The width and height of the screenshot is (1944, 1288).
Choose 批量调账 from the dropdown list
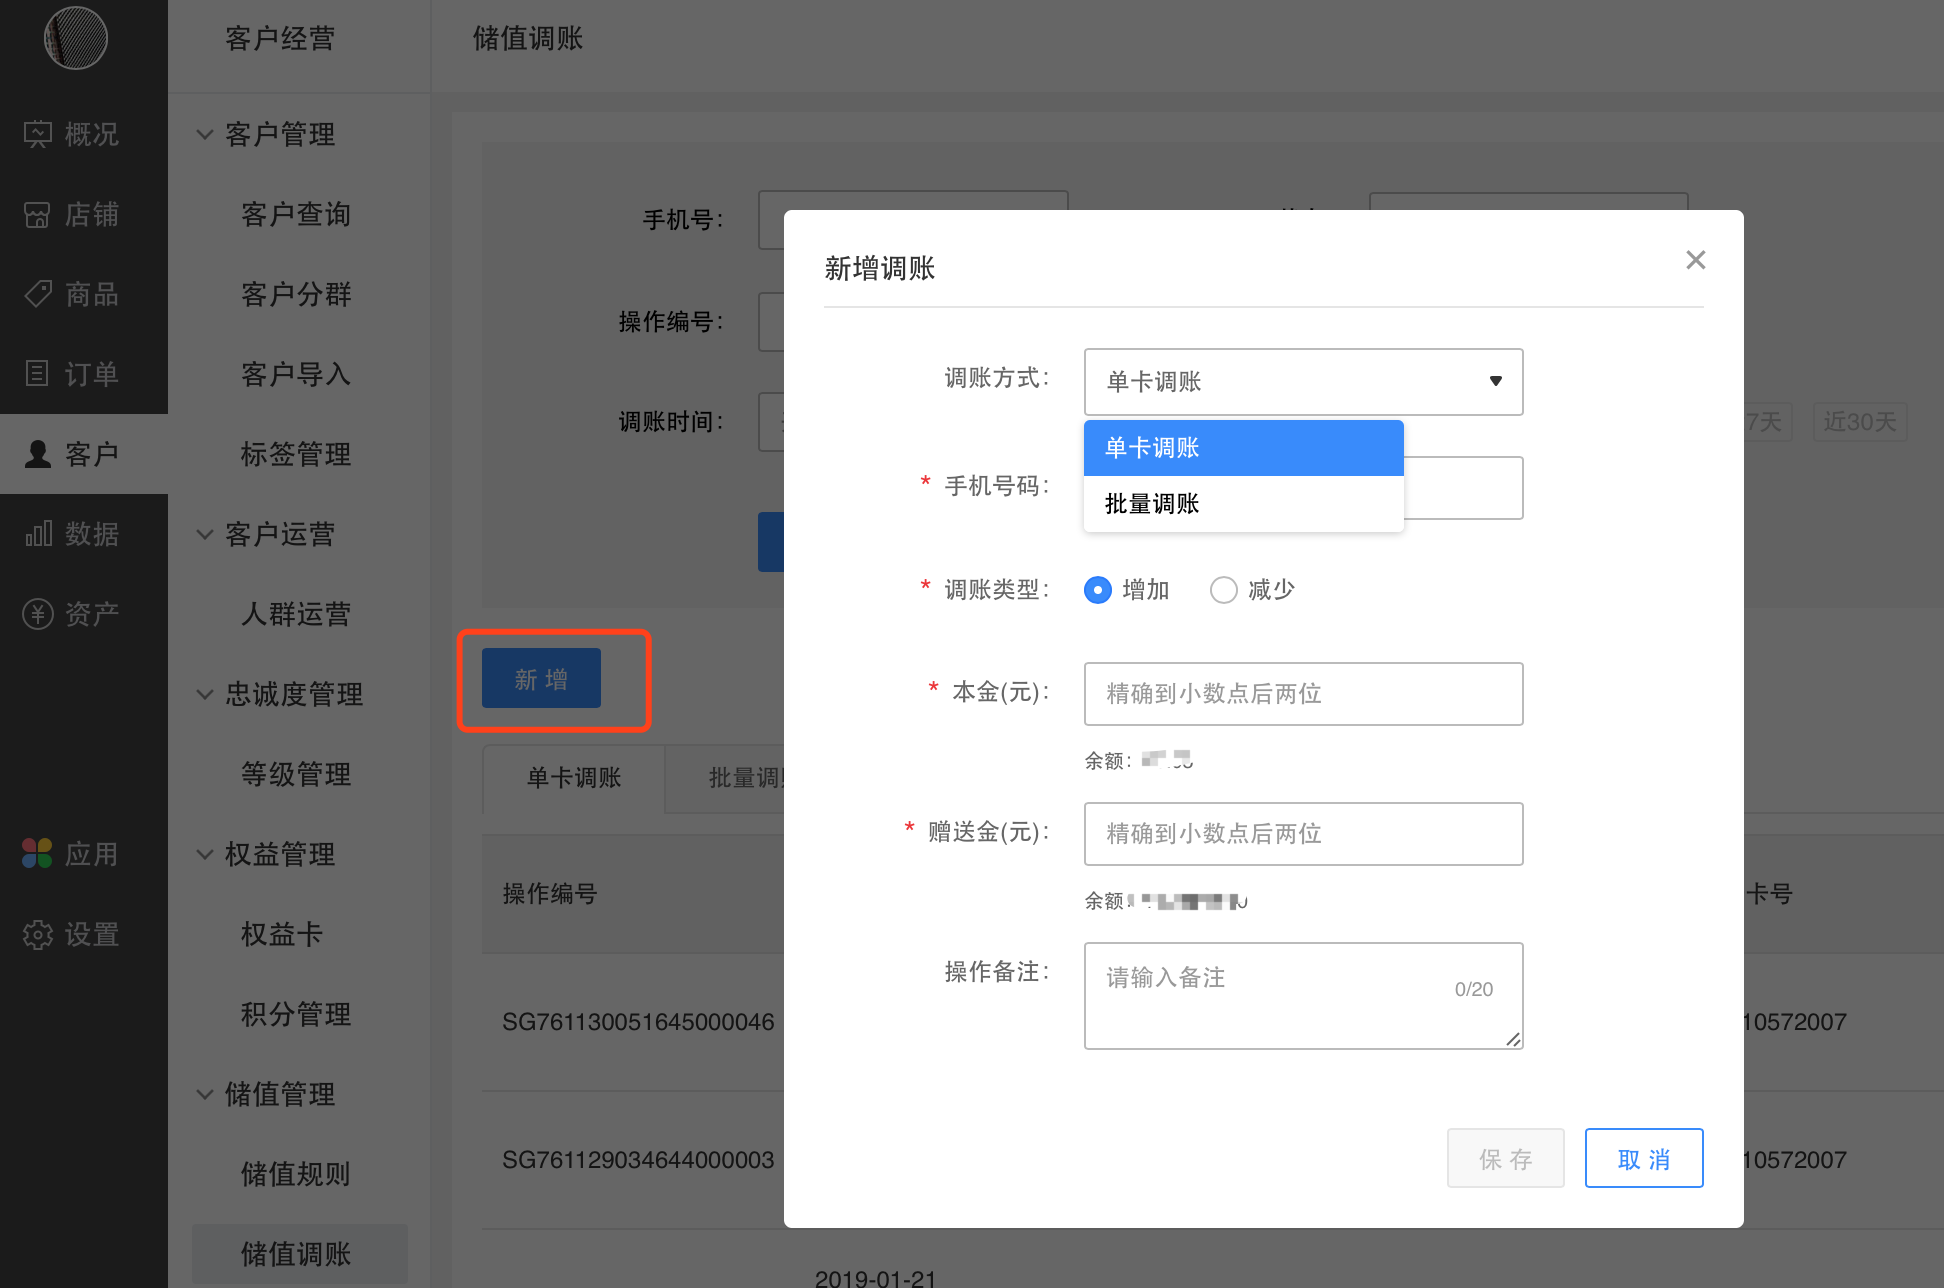[1150, 503]
